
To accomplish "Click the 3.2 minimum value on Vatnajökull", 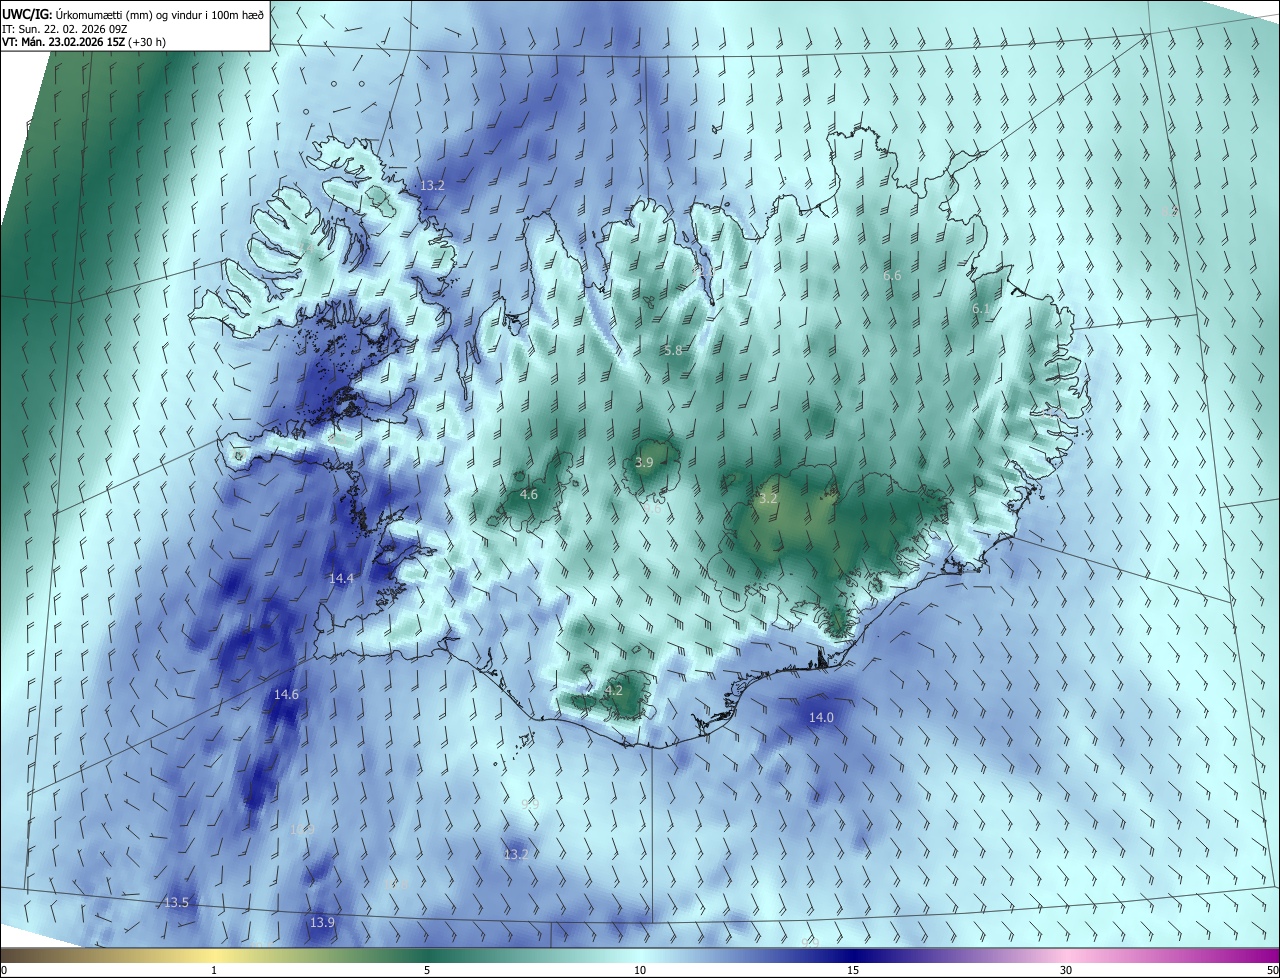I will (x=768, y=498).
